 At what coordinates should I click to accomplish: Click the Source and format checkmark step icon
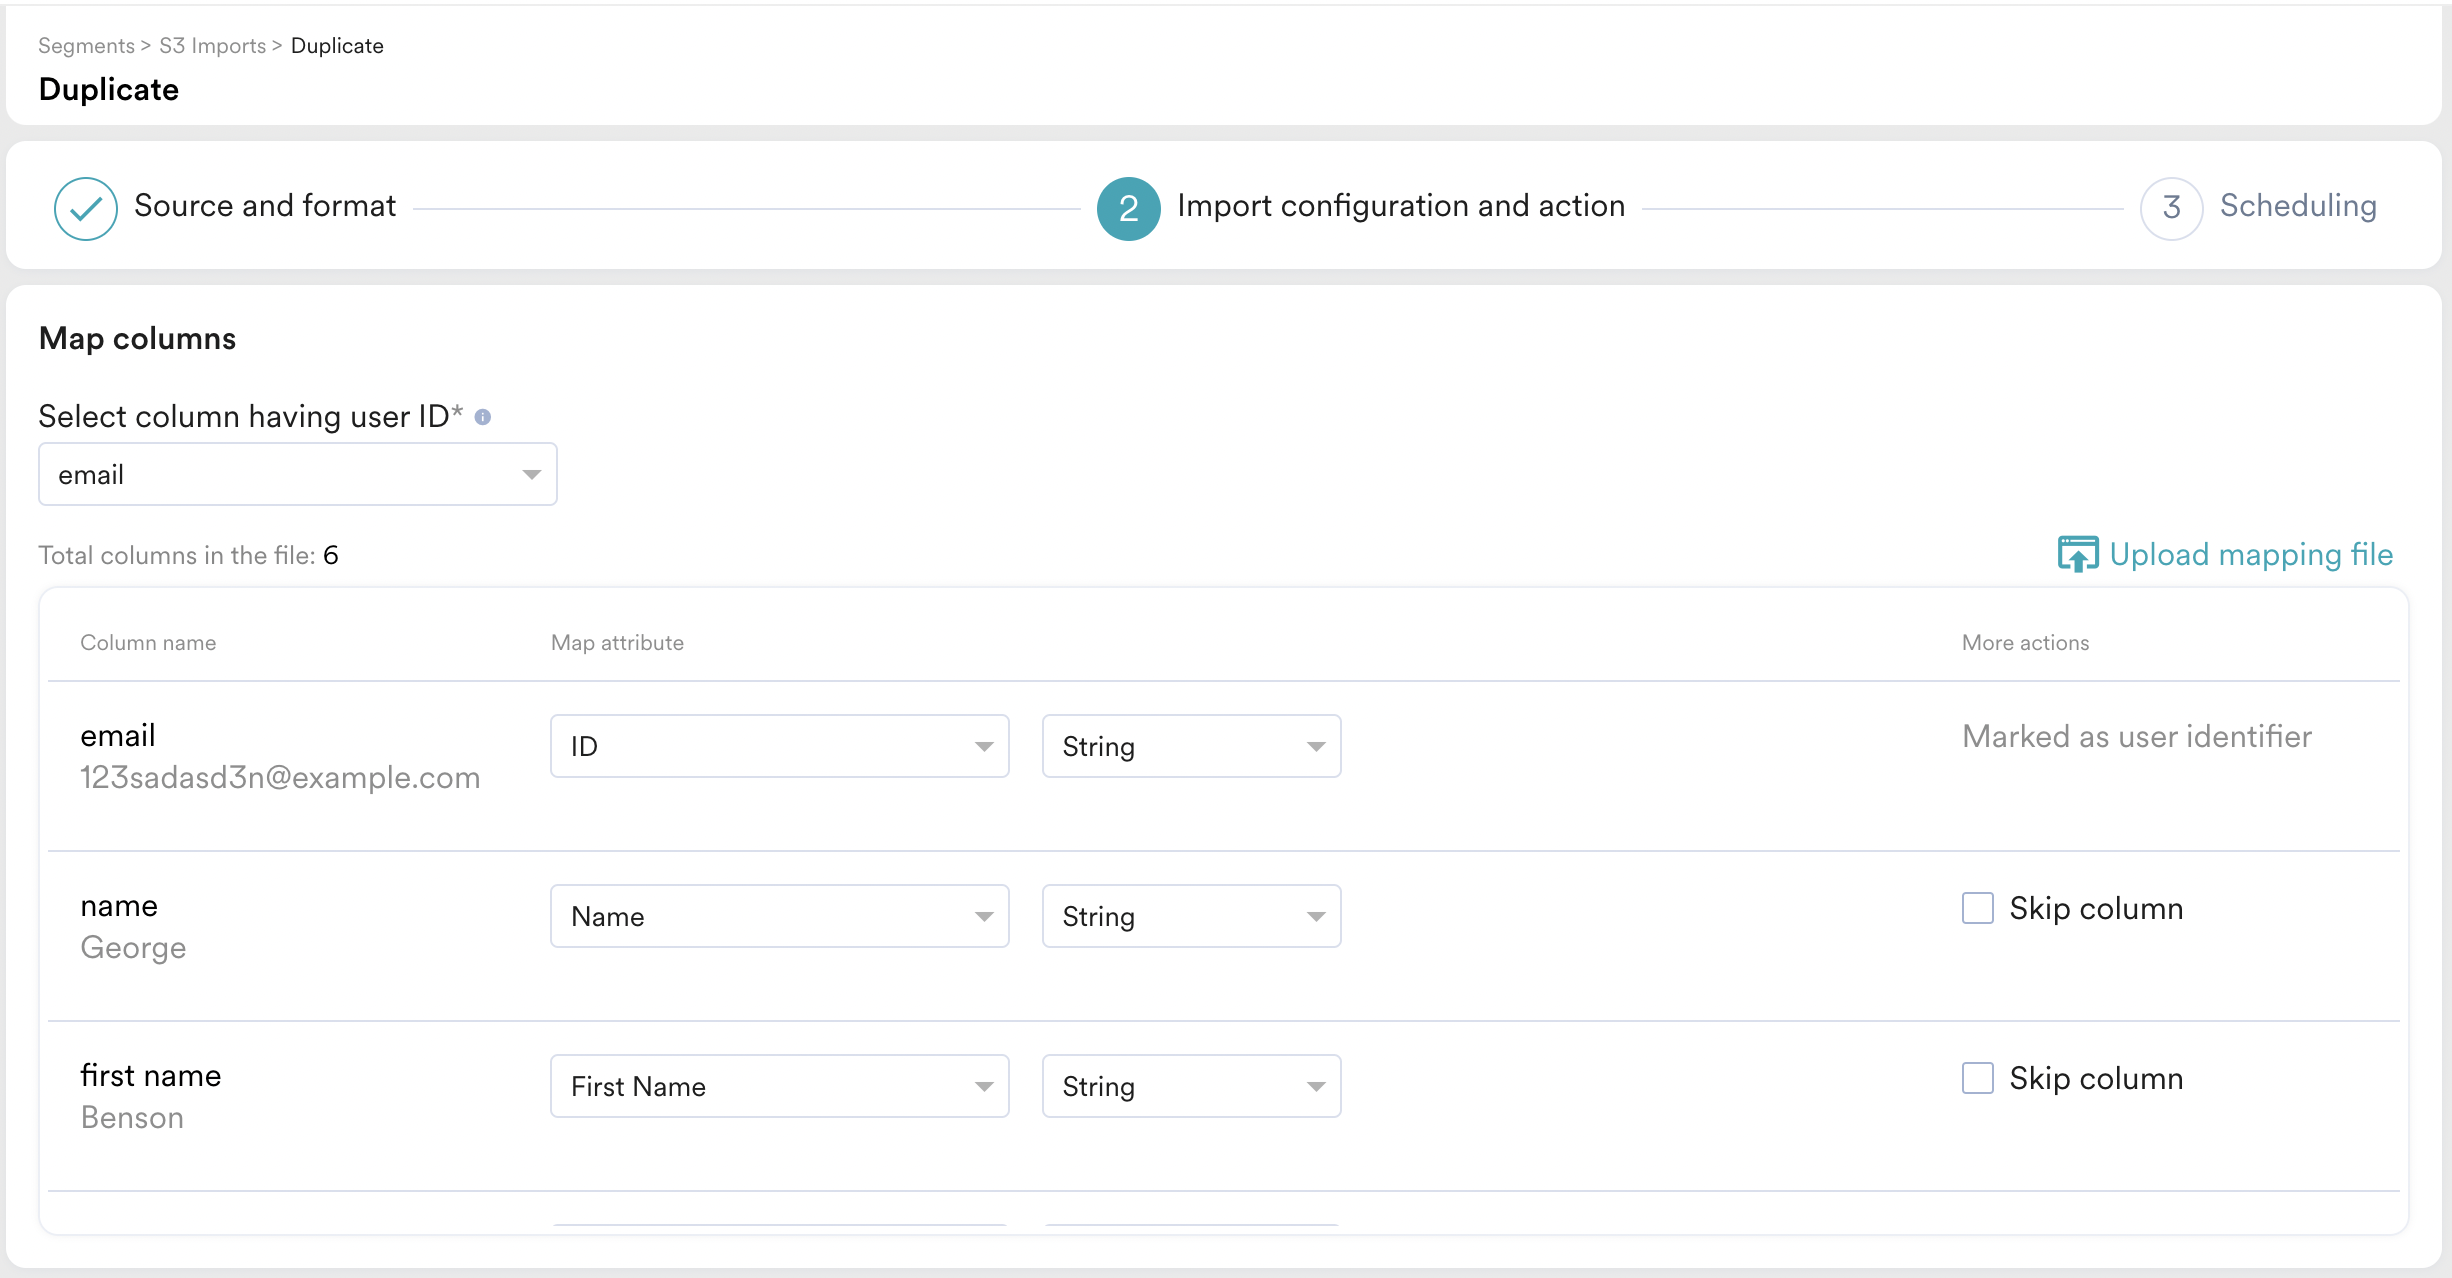click(x=86, y=208)
